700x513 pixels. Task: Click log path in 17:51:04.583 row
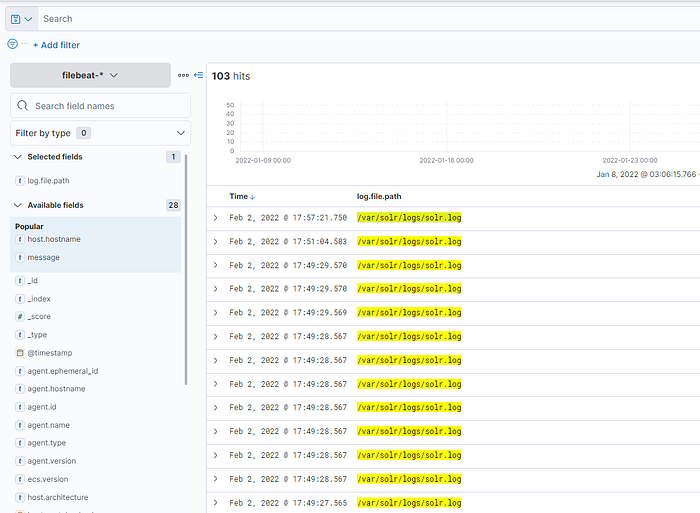[x=409, y=242]
